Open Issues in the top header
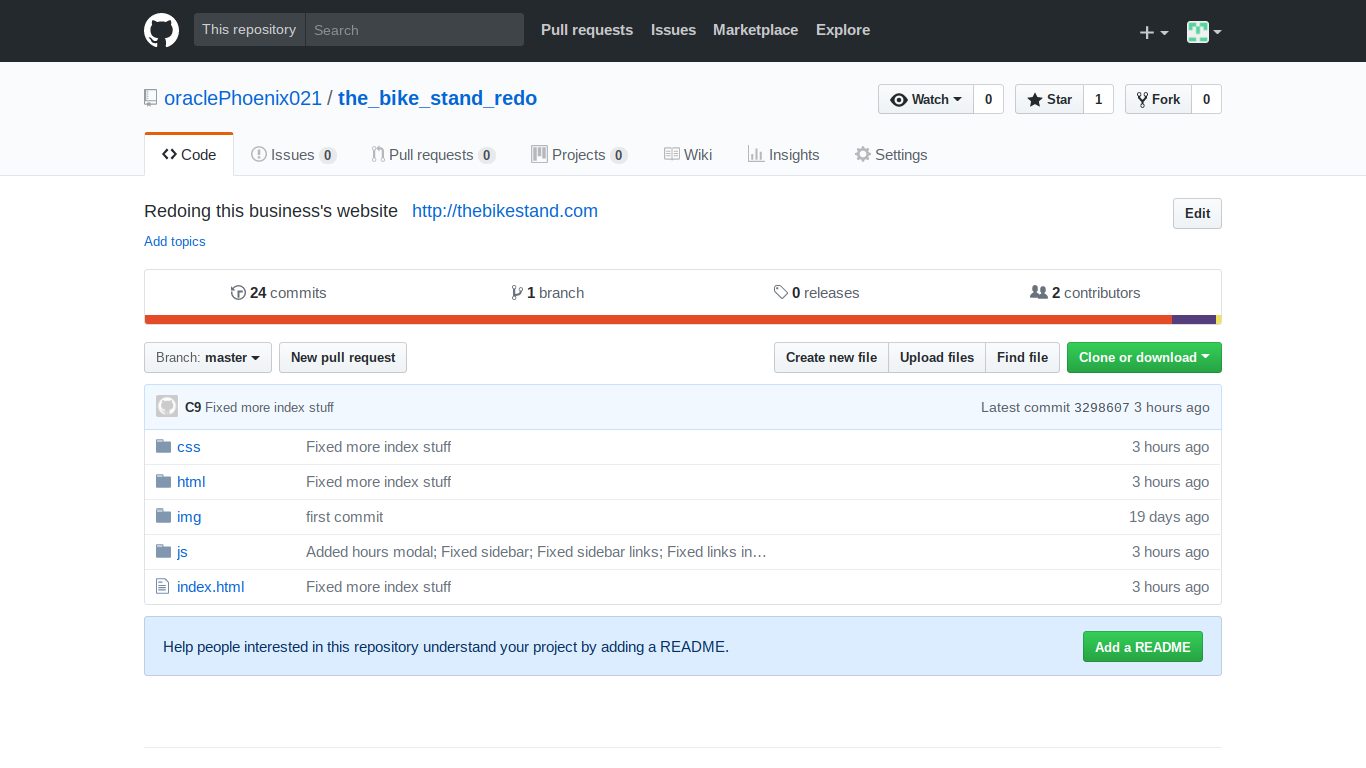The image size is (1366, 768). coord(673,30)
